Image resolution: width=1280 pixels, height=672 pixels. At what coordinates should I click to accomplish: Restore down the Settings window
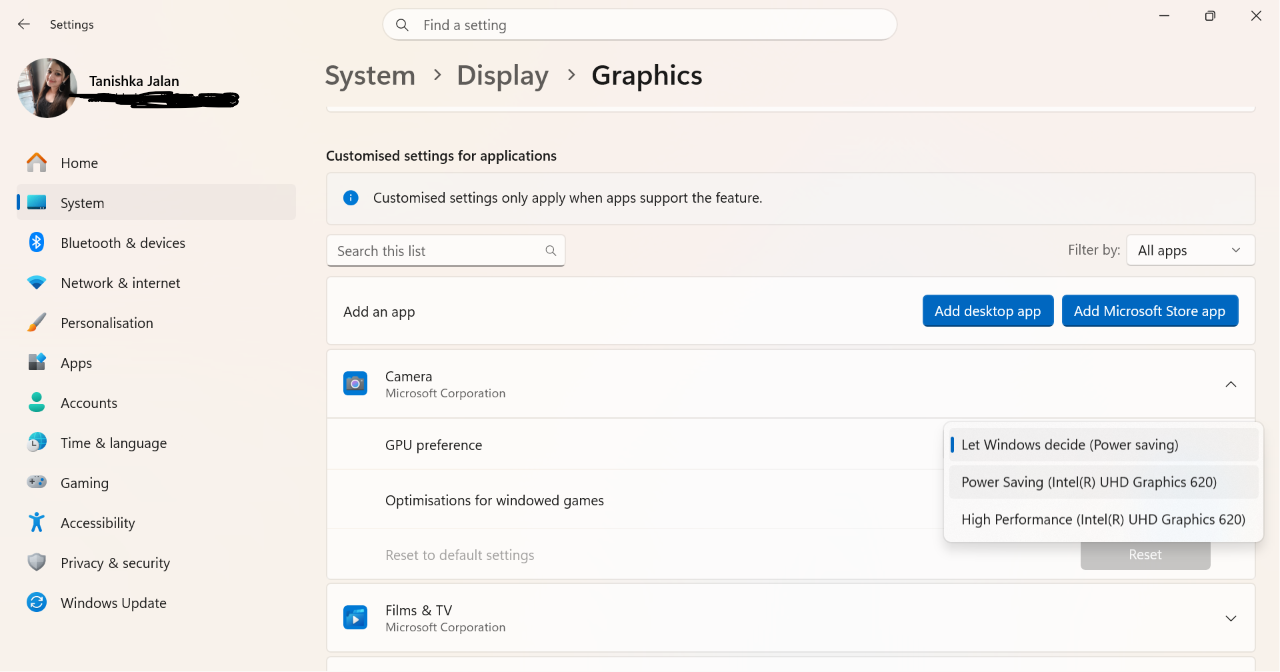click(1210, 16)
